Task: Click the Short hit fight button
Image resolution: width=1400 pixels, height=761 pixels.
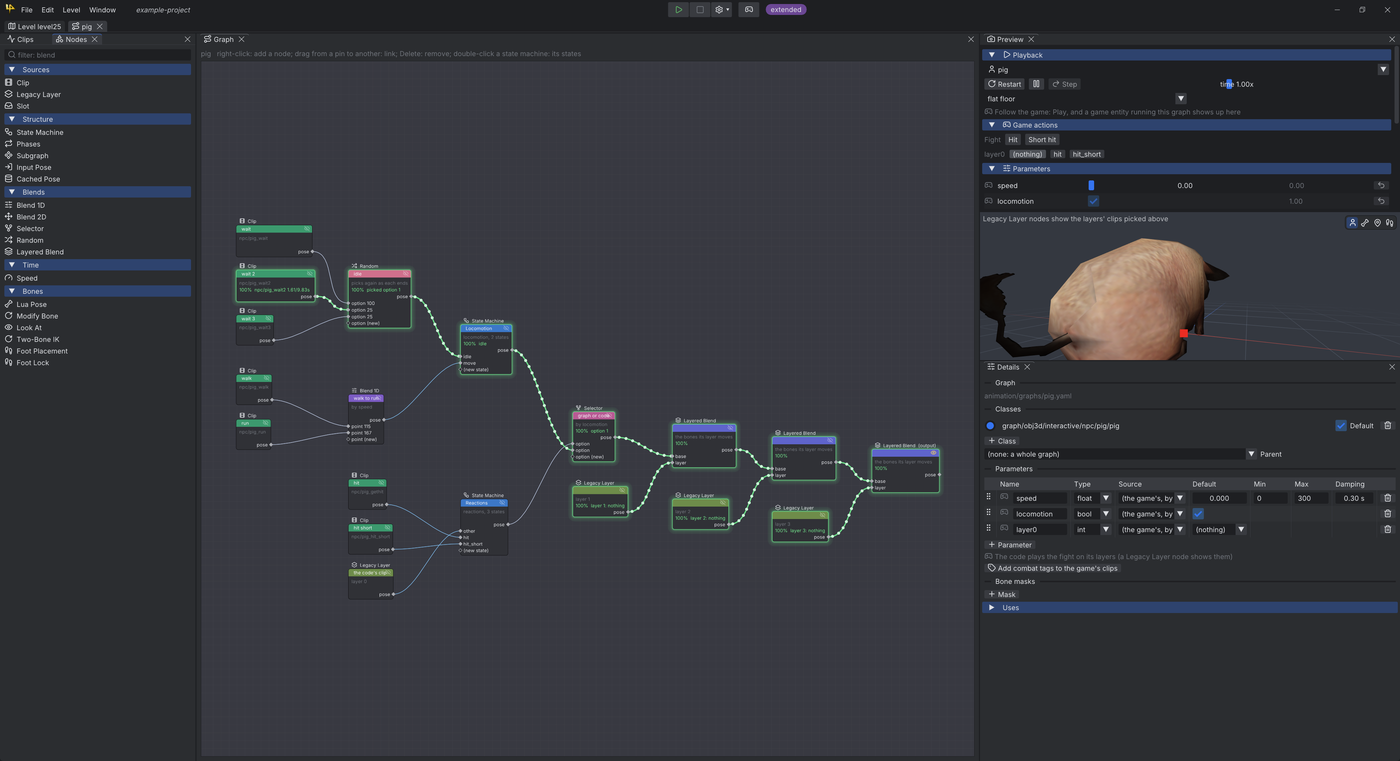Action: pyautogui.click(x=1042, y=140)
